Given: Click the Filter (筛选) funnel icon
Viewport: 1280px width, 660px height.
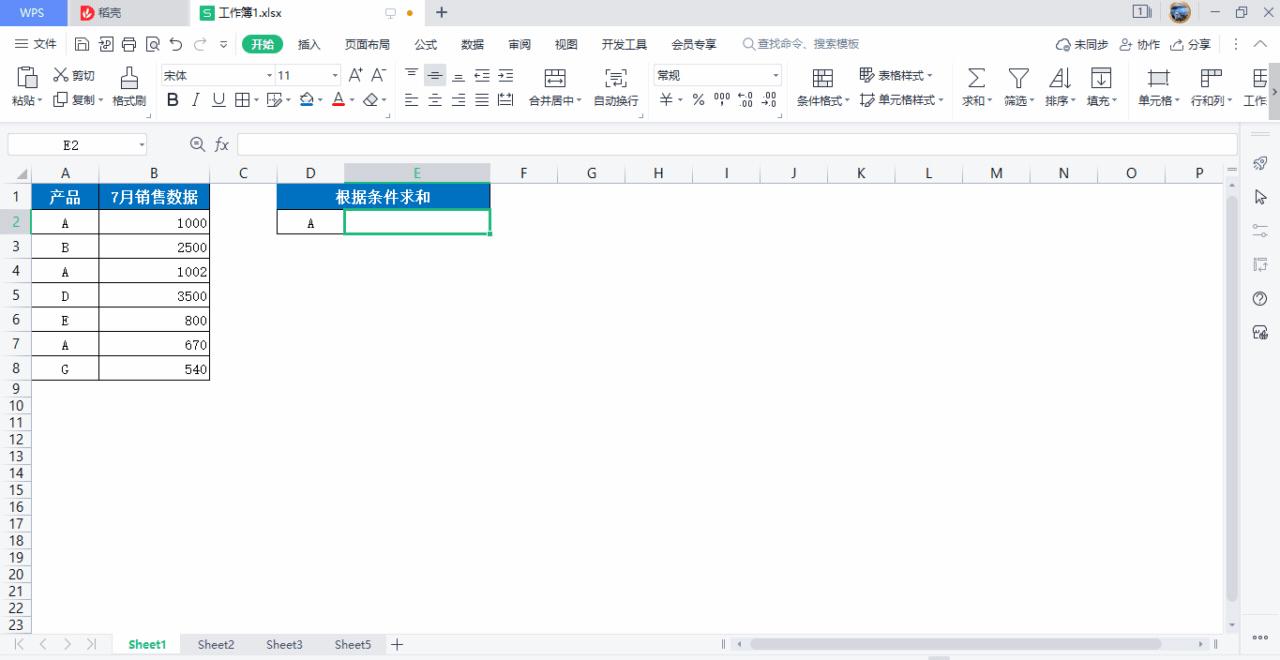Looking at the screenshot, I should pos(1018,78).
